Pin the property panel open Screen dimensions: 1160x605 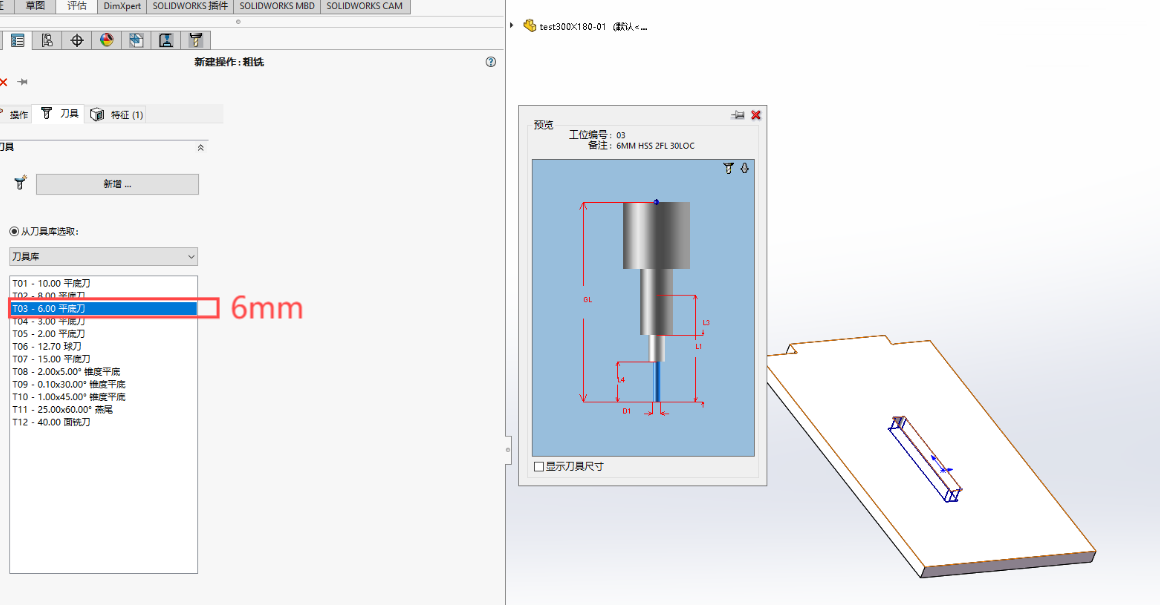[x=22, y=82]
